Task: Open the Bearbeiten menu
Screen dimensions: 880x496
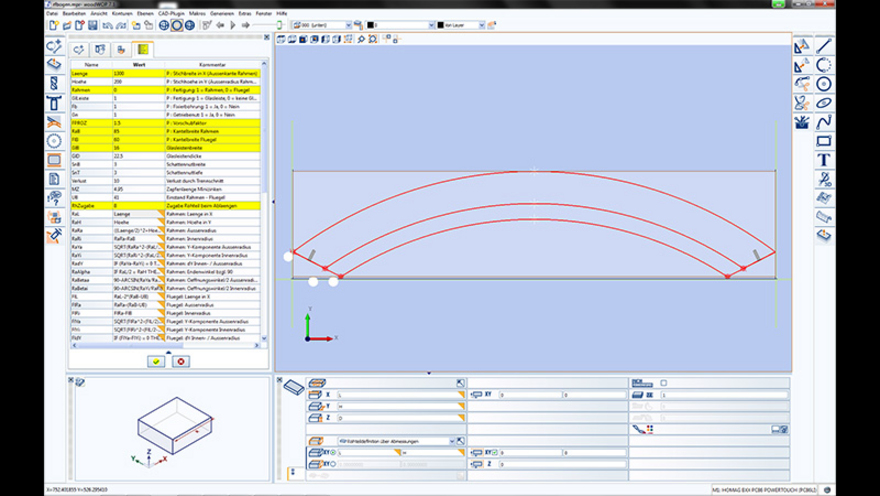Action: point(74,13)
